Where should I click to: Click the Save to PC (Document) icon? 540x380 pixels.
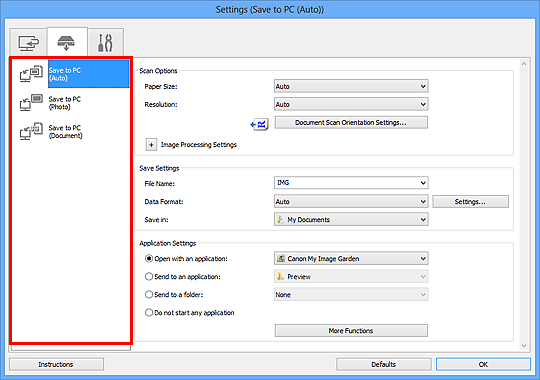[31, 131]
